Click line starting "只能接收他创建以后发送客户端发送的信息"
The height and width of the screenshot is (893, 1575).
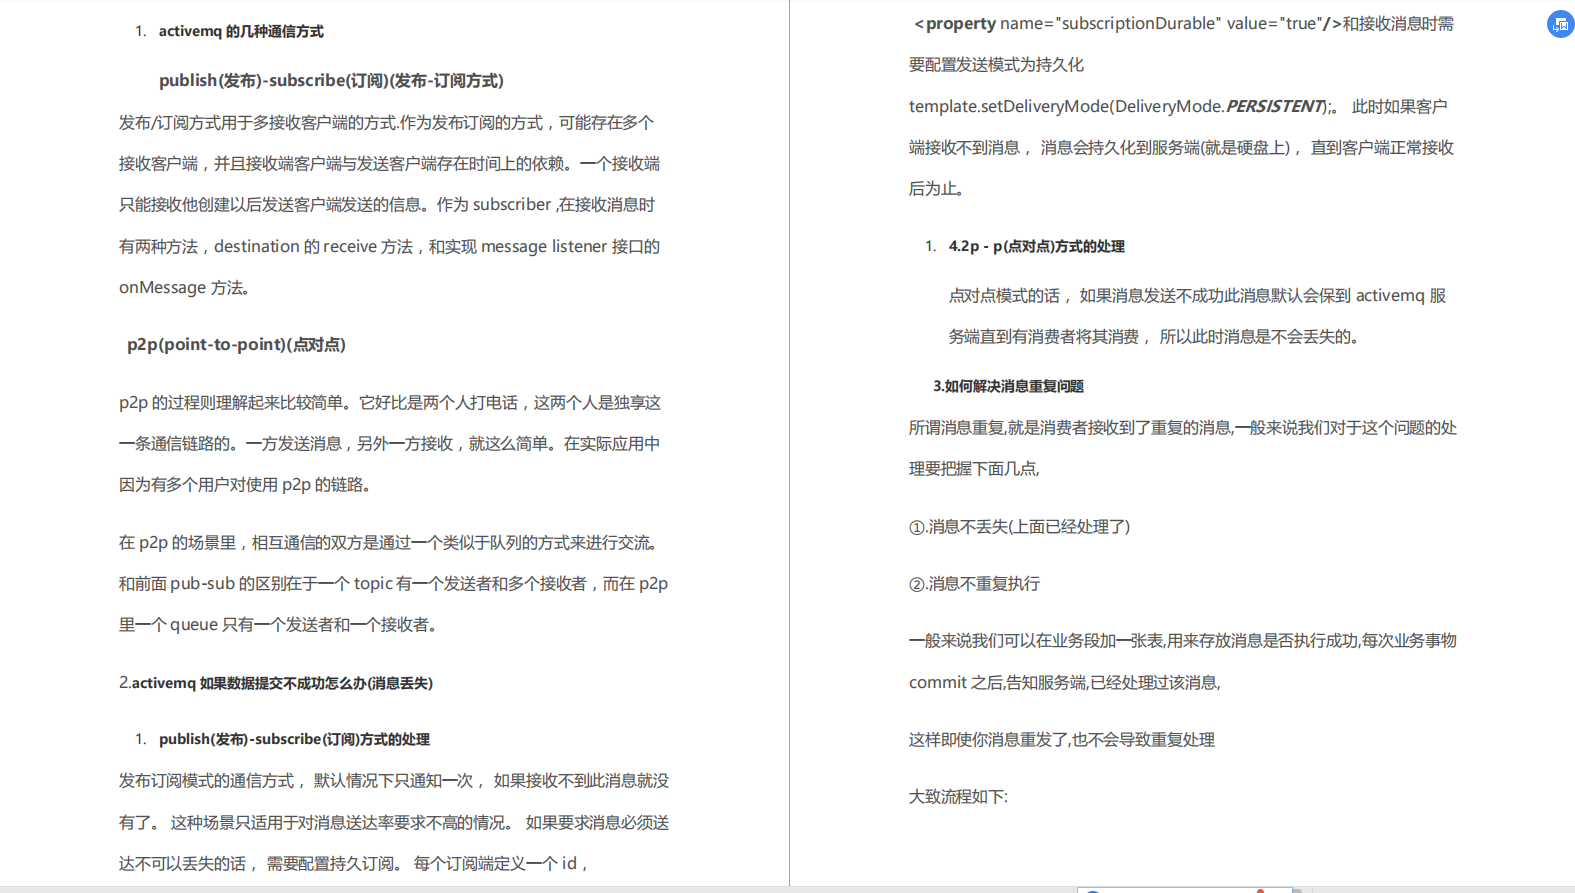pyautogui.click(x=387, y=204)
